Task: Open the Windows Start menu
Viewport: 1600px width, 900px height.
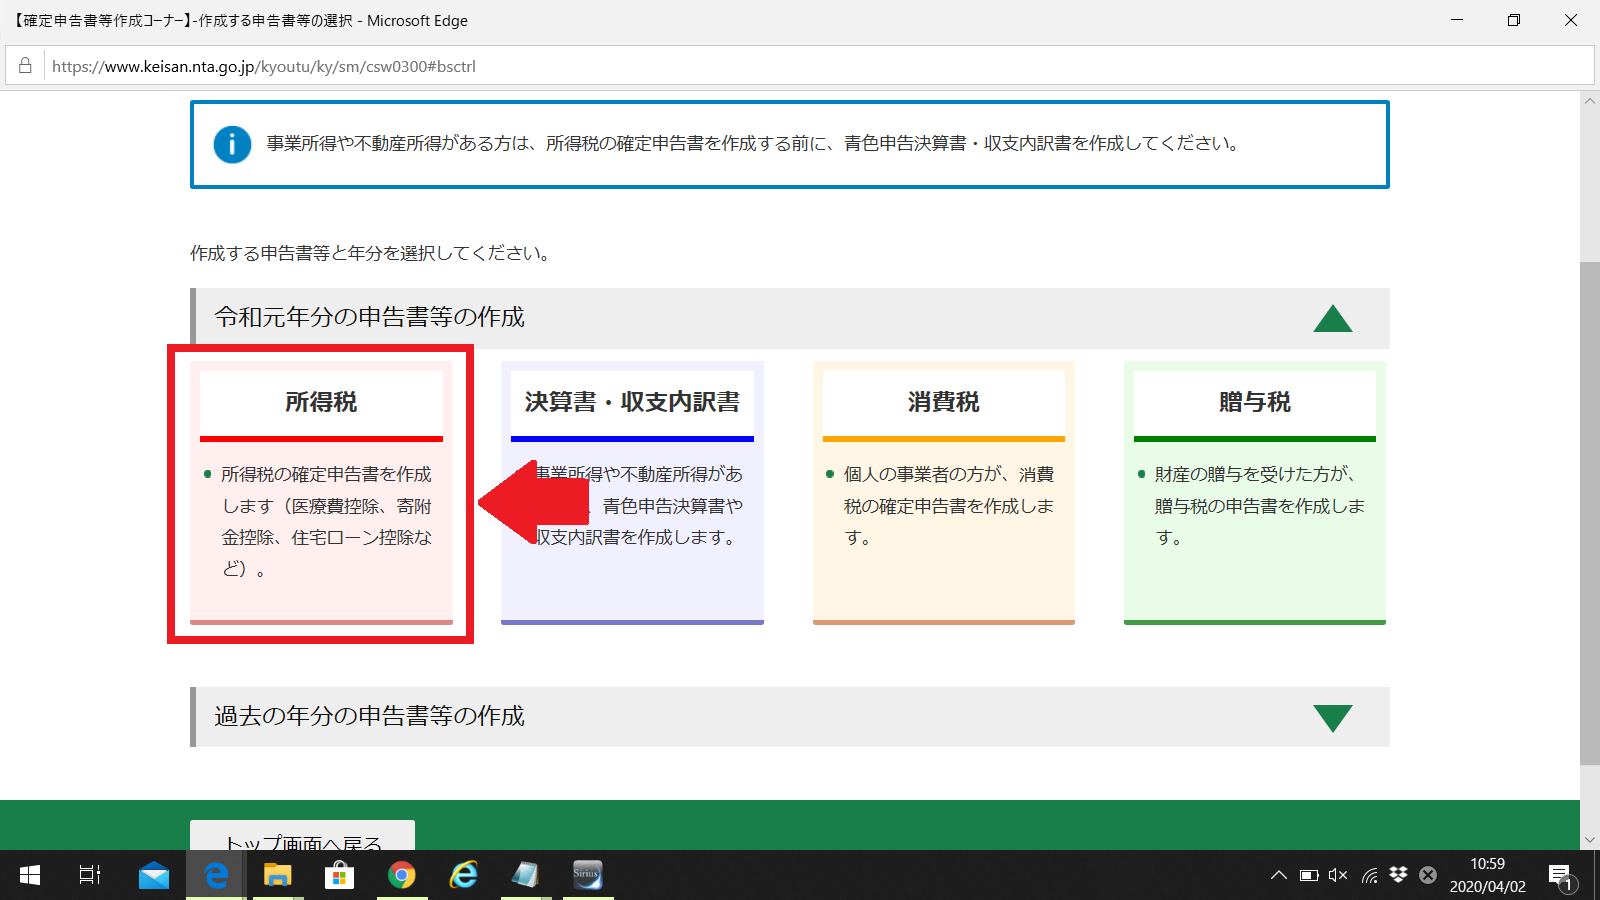Action: pos(28,875)
